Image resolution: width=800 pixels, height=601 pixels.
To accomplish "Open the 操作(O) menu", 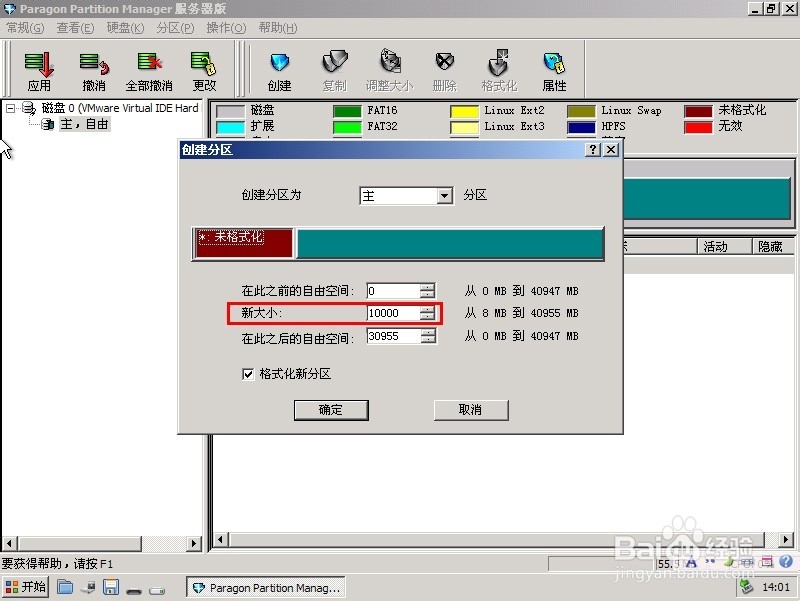I will point(226,28).
